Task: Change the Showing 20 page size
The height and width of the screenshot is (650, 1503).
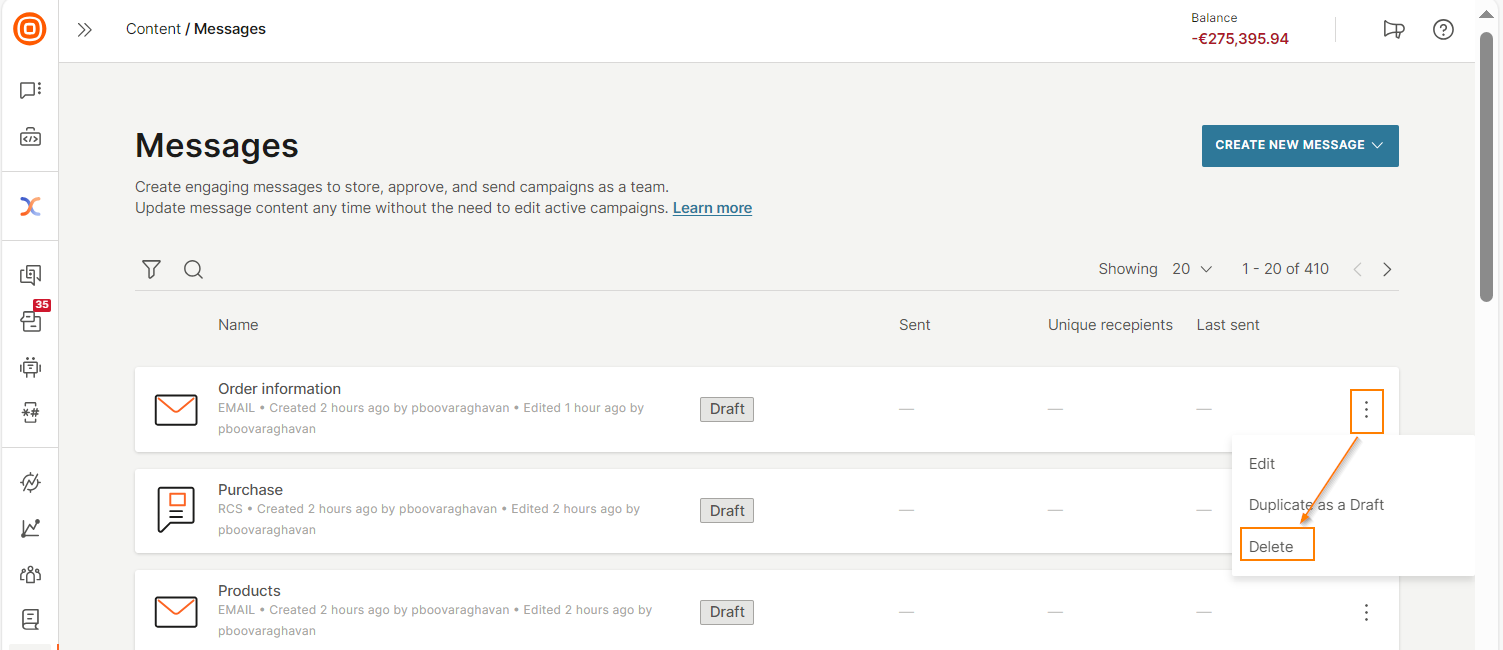Action: [1192, 269]
